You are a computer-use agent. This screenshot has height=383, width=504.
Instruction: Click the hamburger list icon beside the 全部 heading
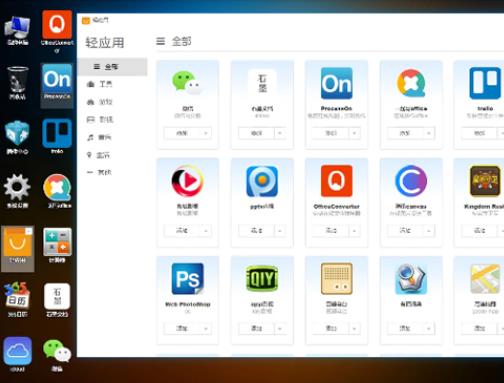click(x=161, y=41)
